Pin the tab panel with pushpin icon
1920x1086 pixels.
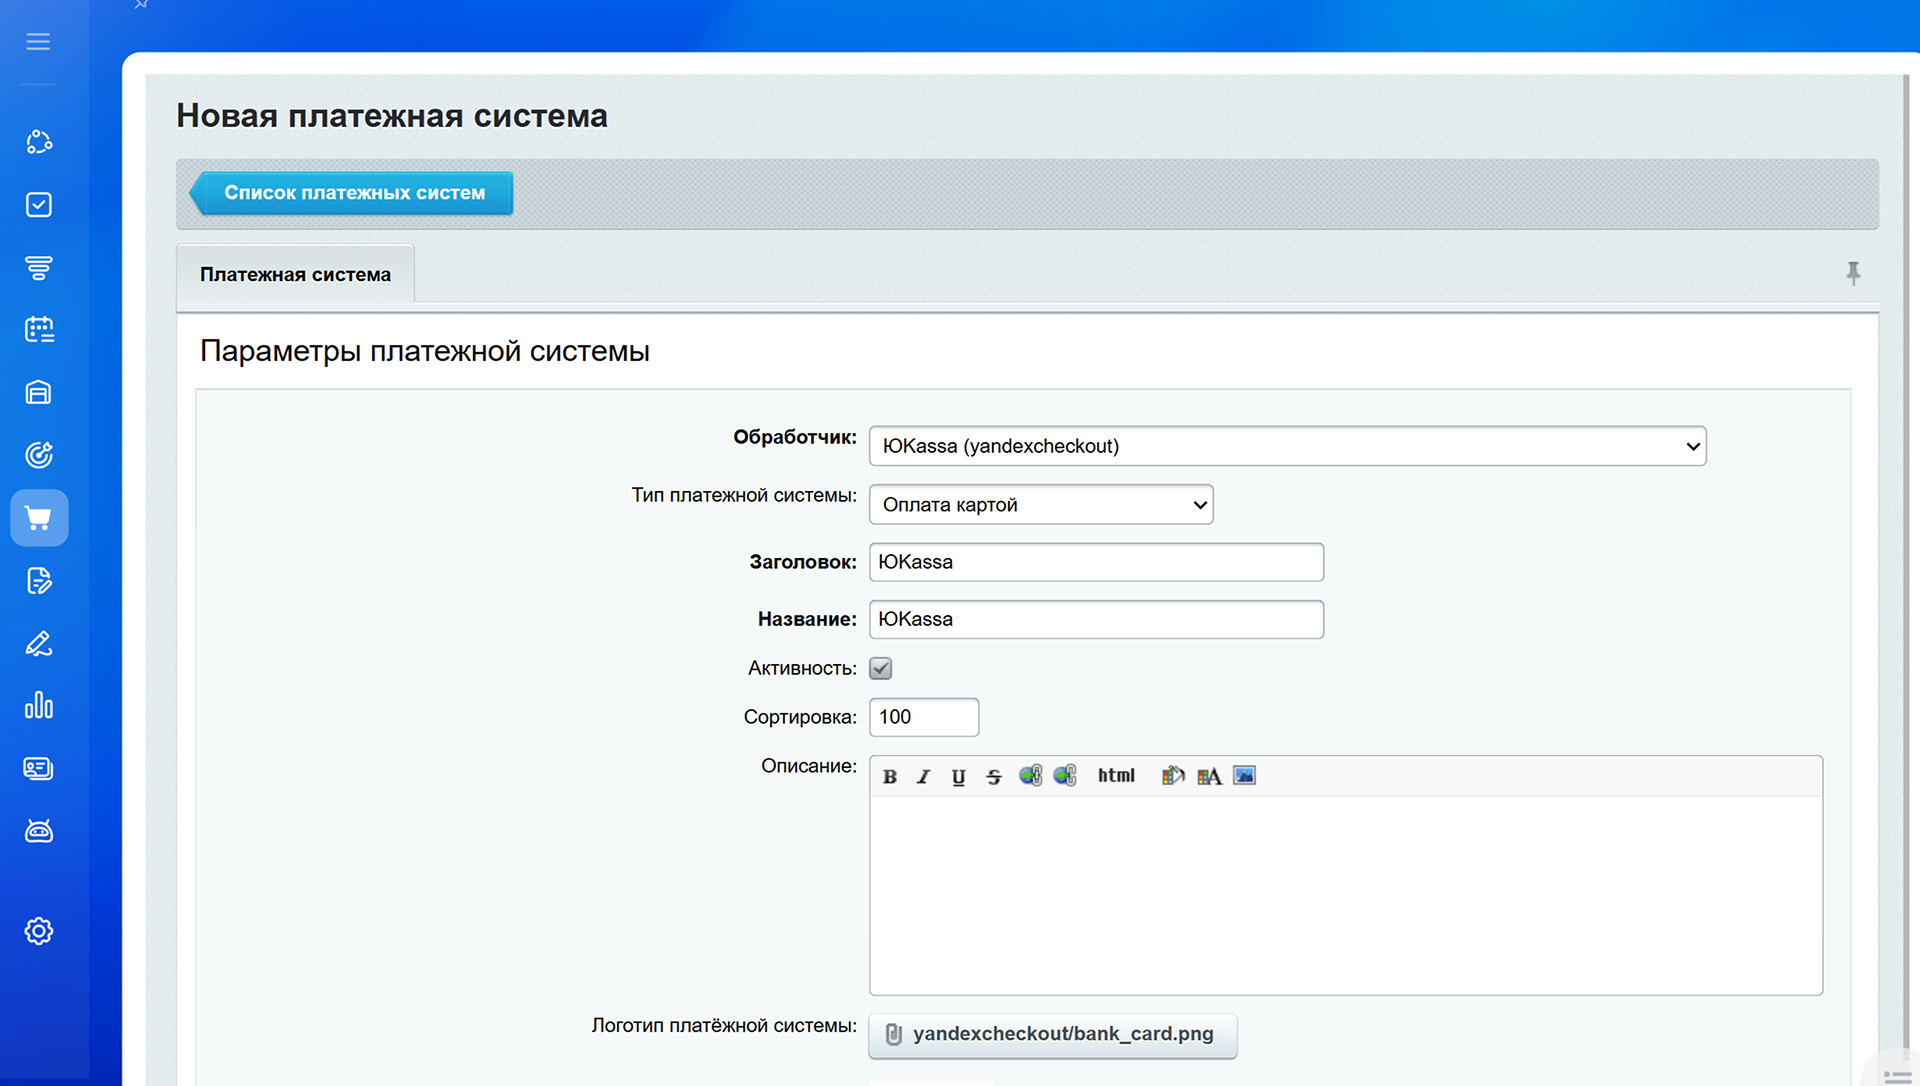pos(1853,273)
